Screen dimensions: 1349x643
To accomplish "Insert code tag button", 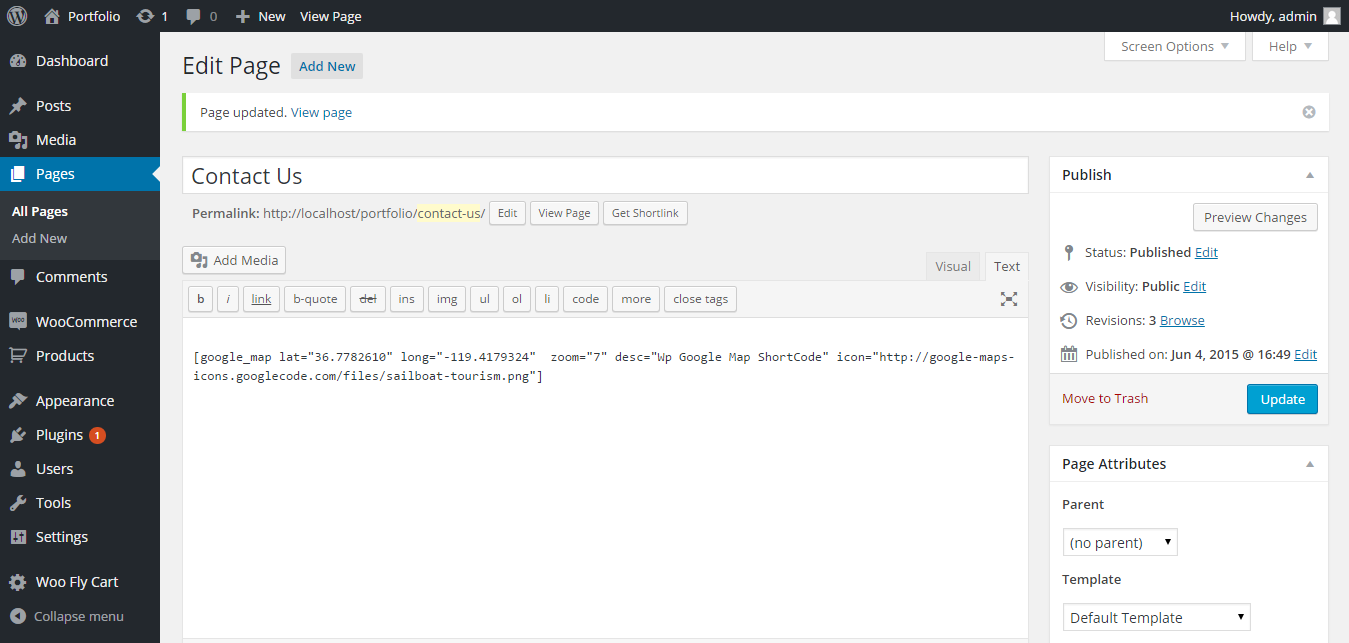I will click(x=586, y=299).
